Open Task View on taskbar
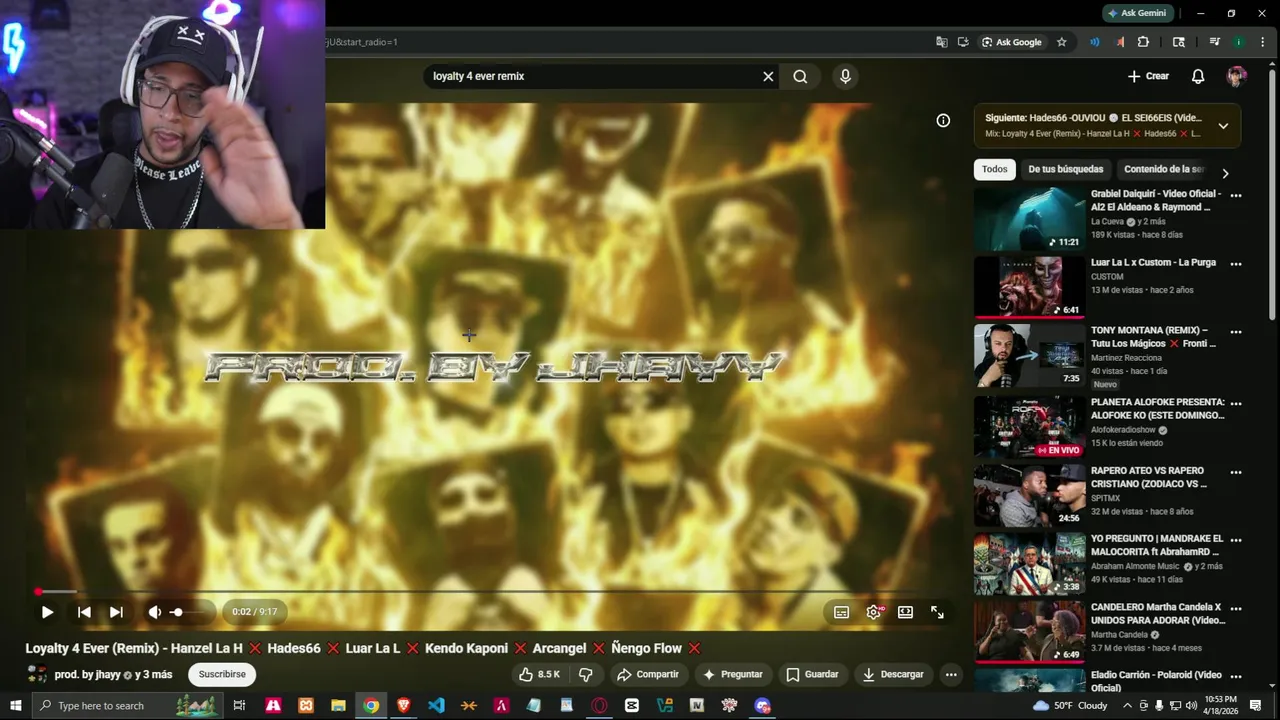 pyautogui.click(x=239, y=705)
